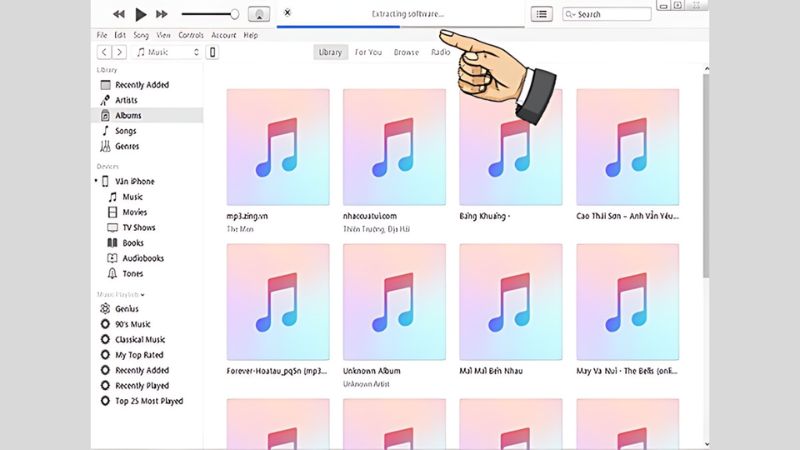Open Books under Văn iPhone
This screenshot has width=800, height=450.
133,243
